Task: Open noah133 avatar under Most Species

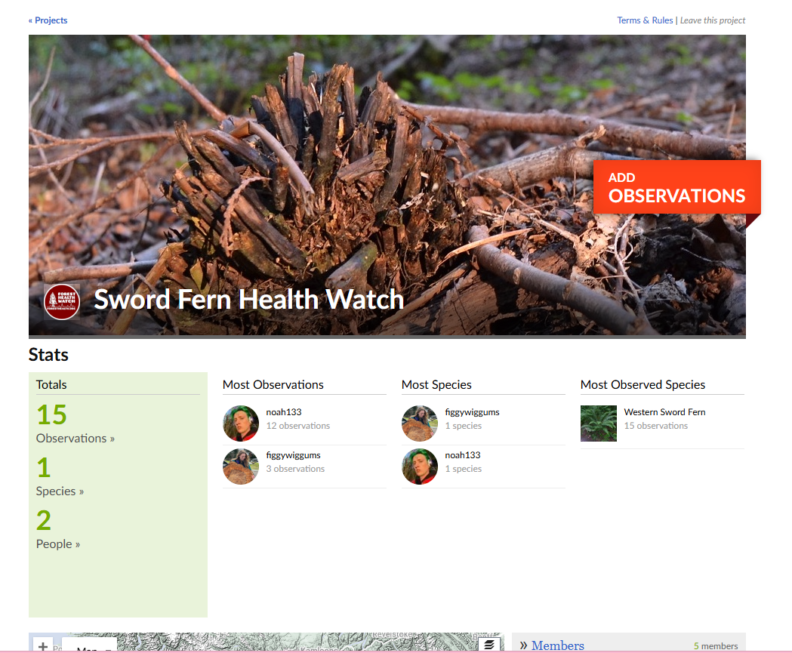Action: 420,466
